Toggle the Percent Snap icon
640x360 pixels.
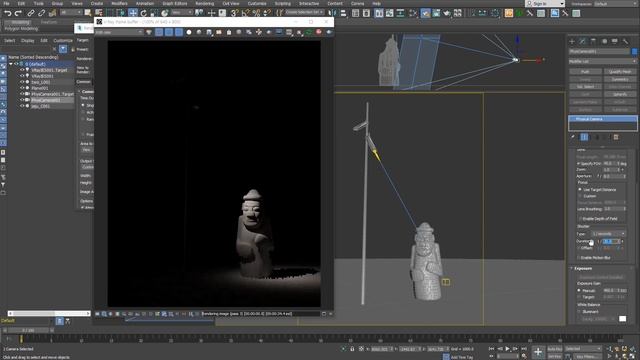[x=256, y=13]
